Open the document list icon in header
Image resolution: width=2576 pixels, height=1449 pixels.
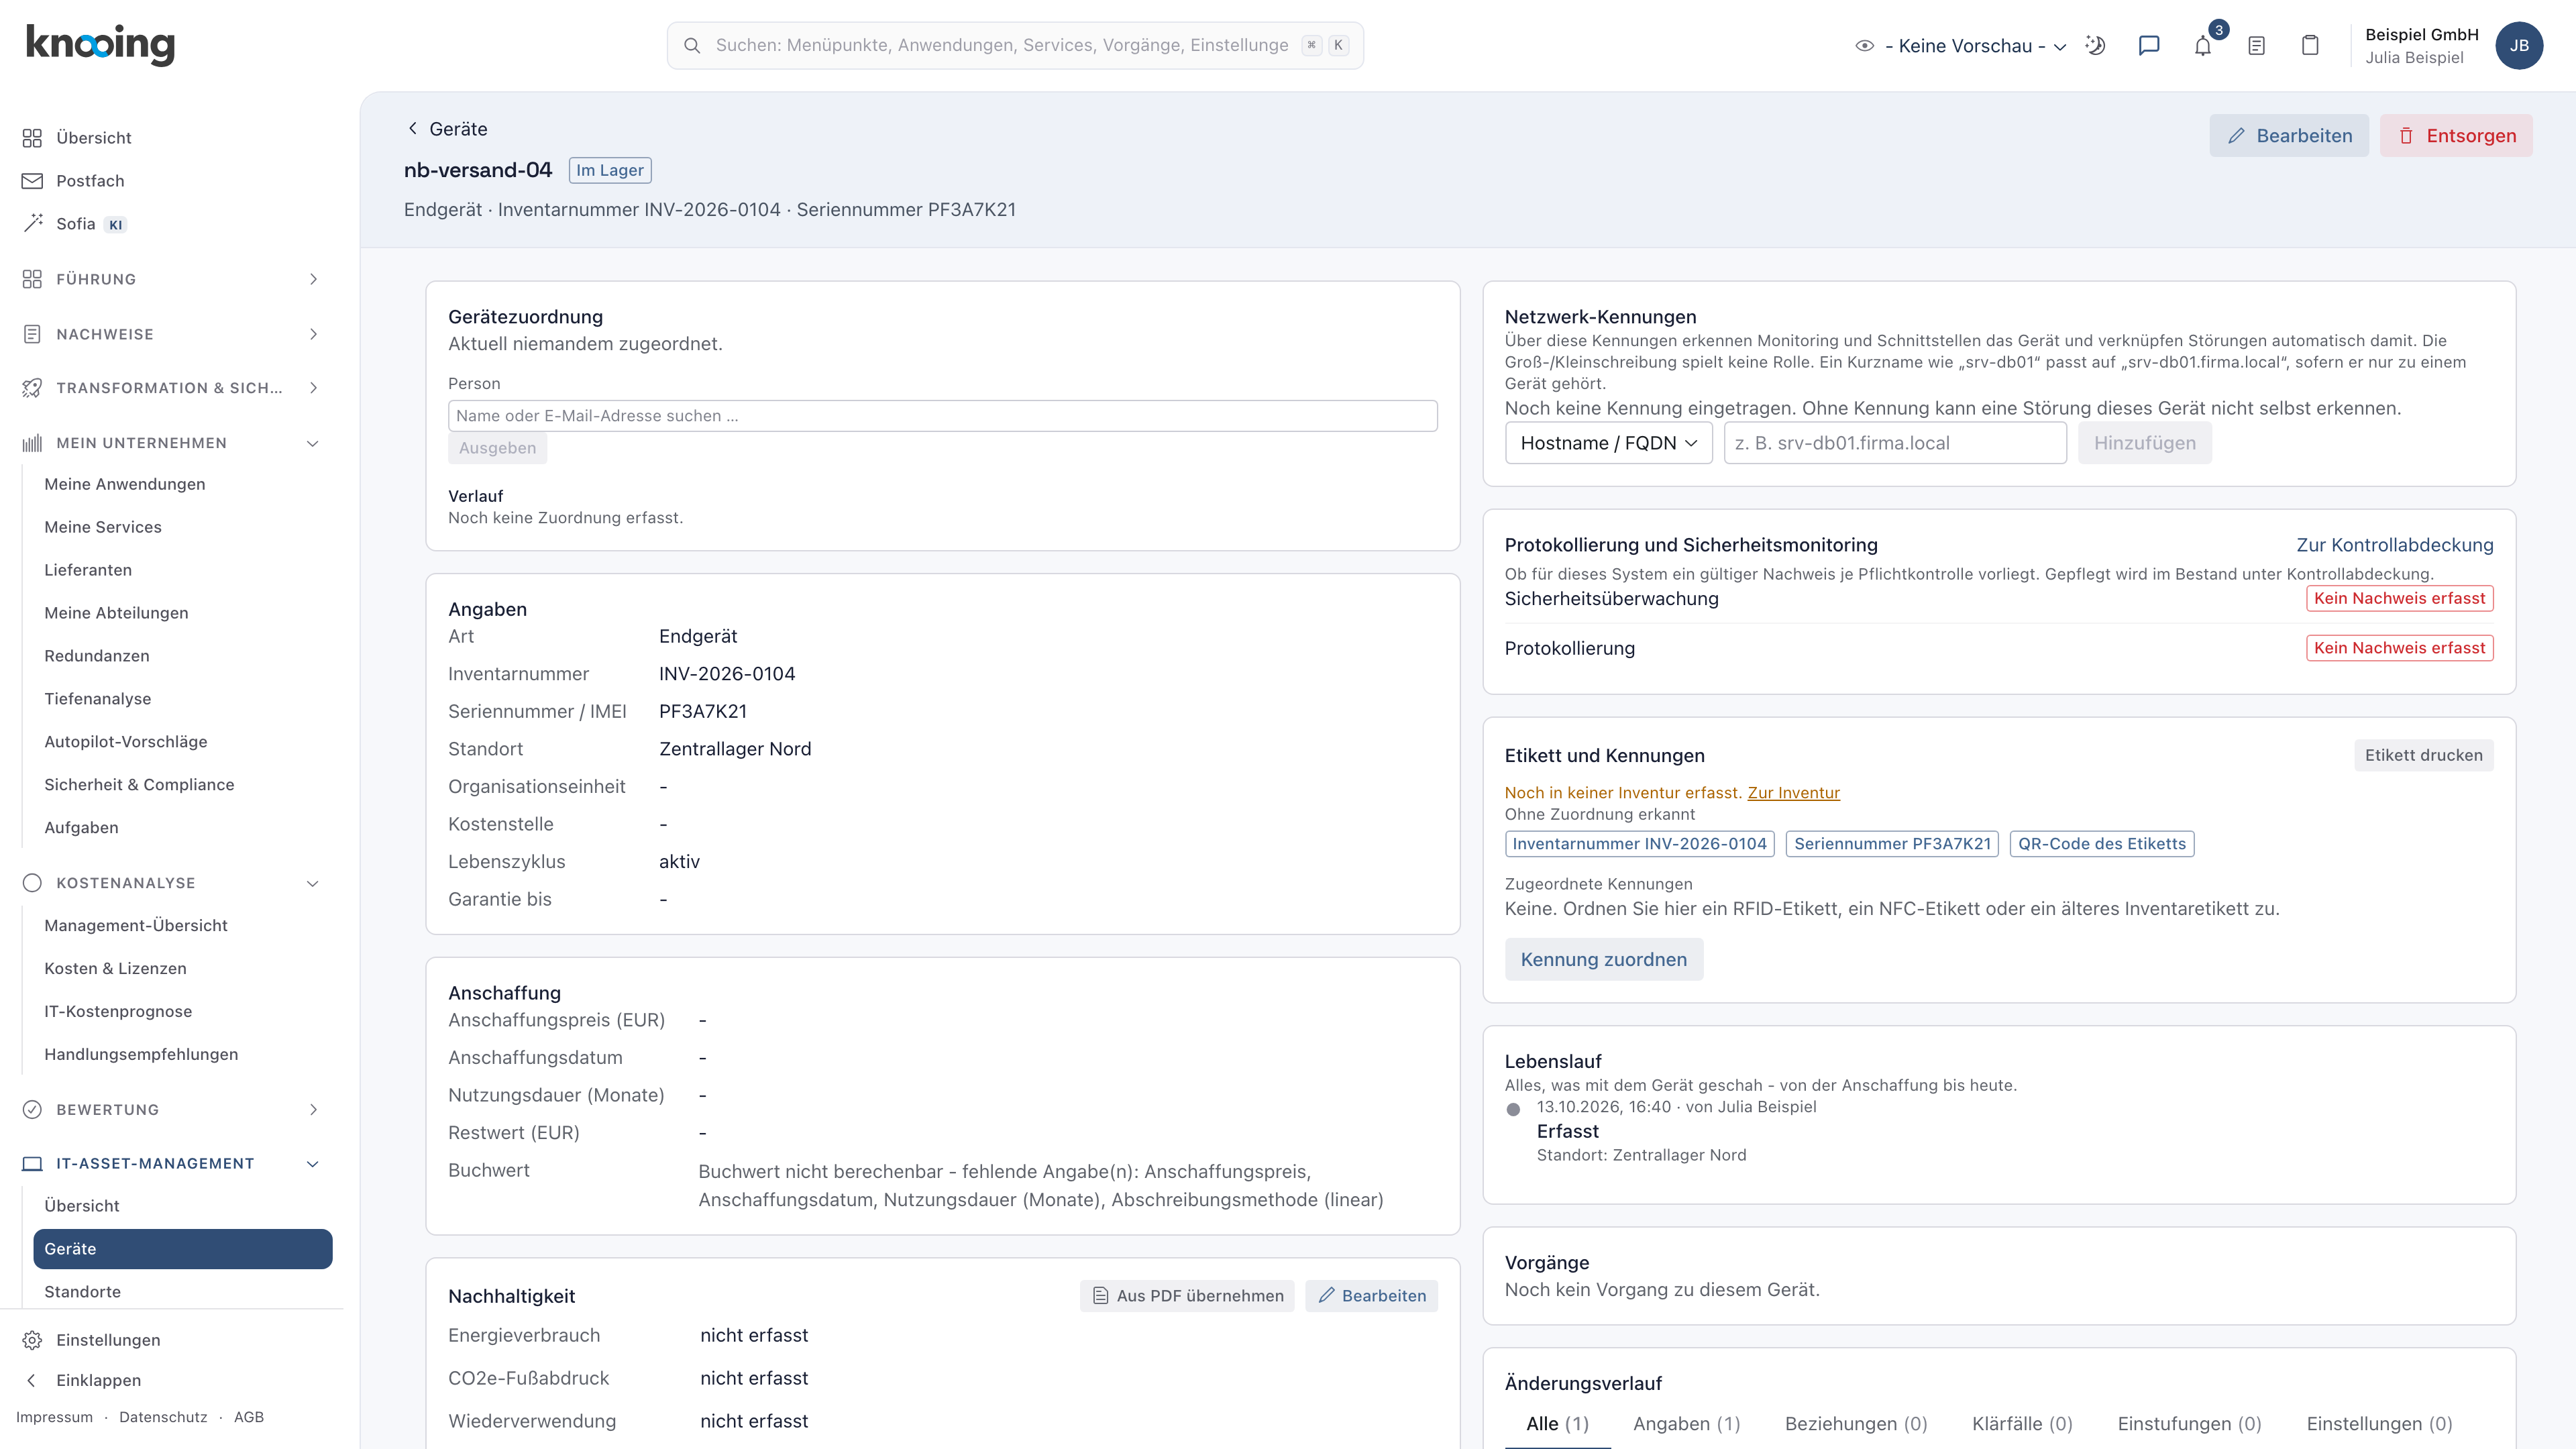click(x=2256, y=46)
